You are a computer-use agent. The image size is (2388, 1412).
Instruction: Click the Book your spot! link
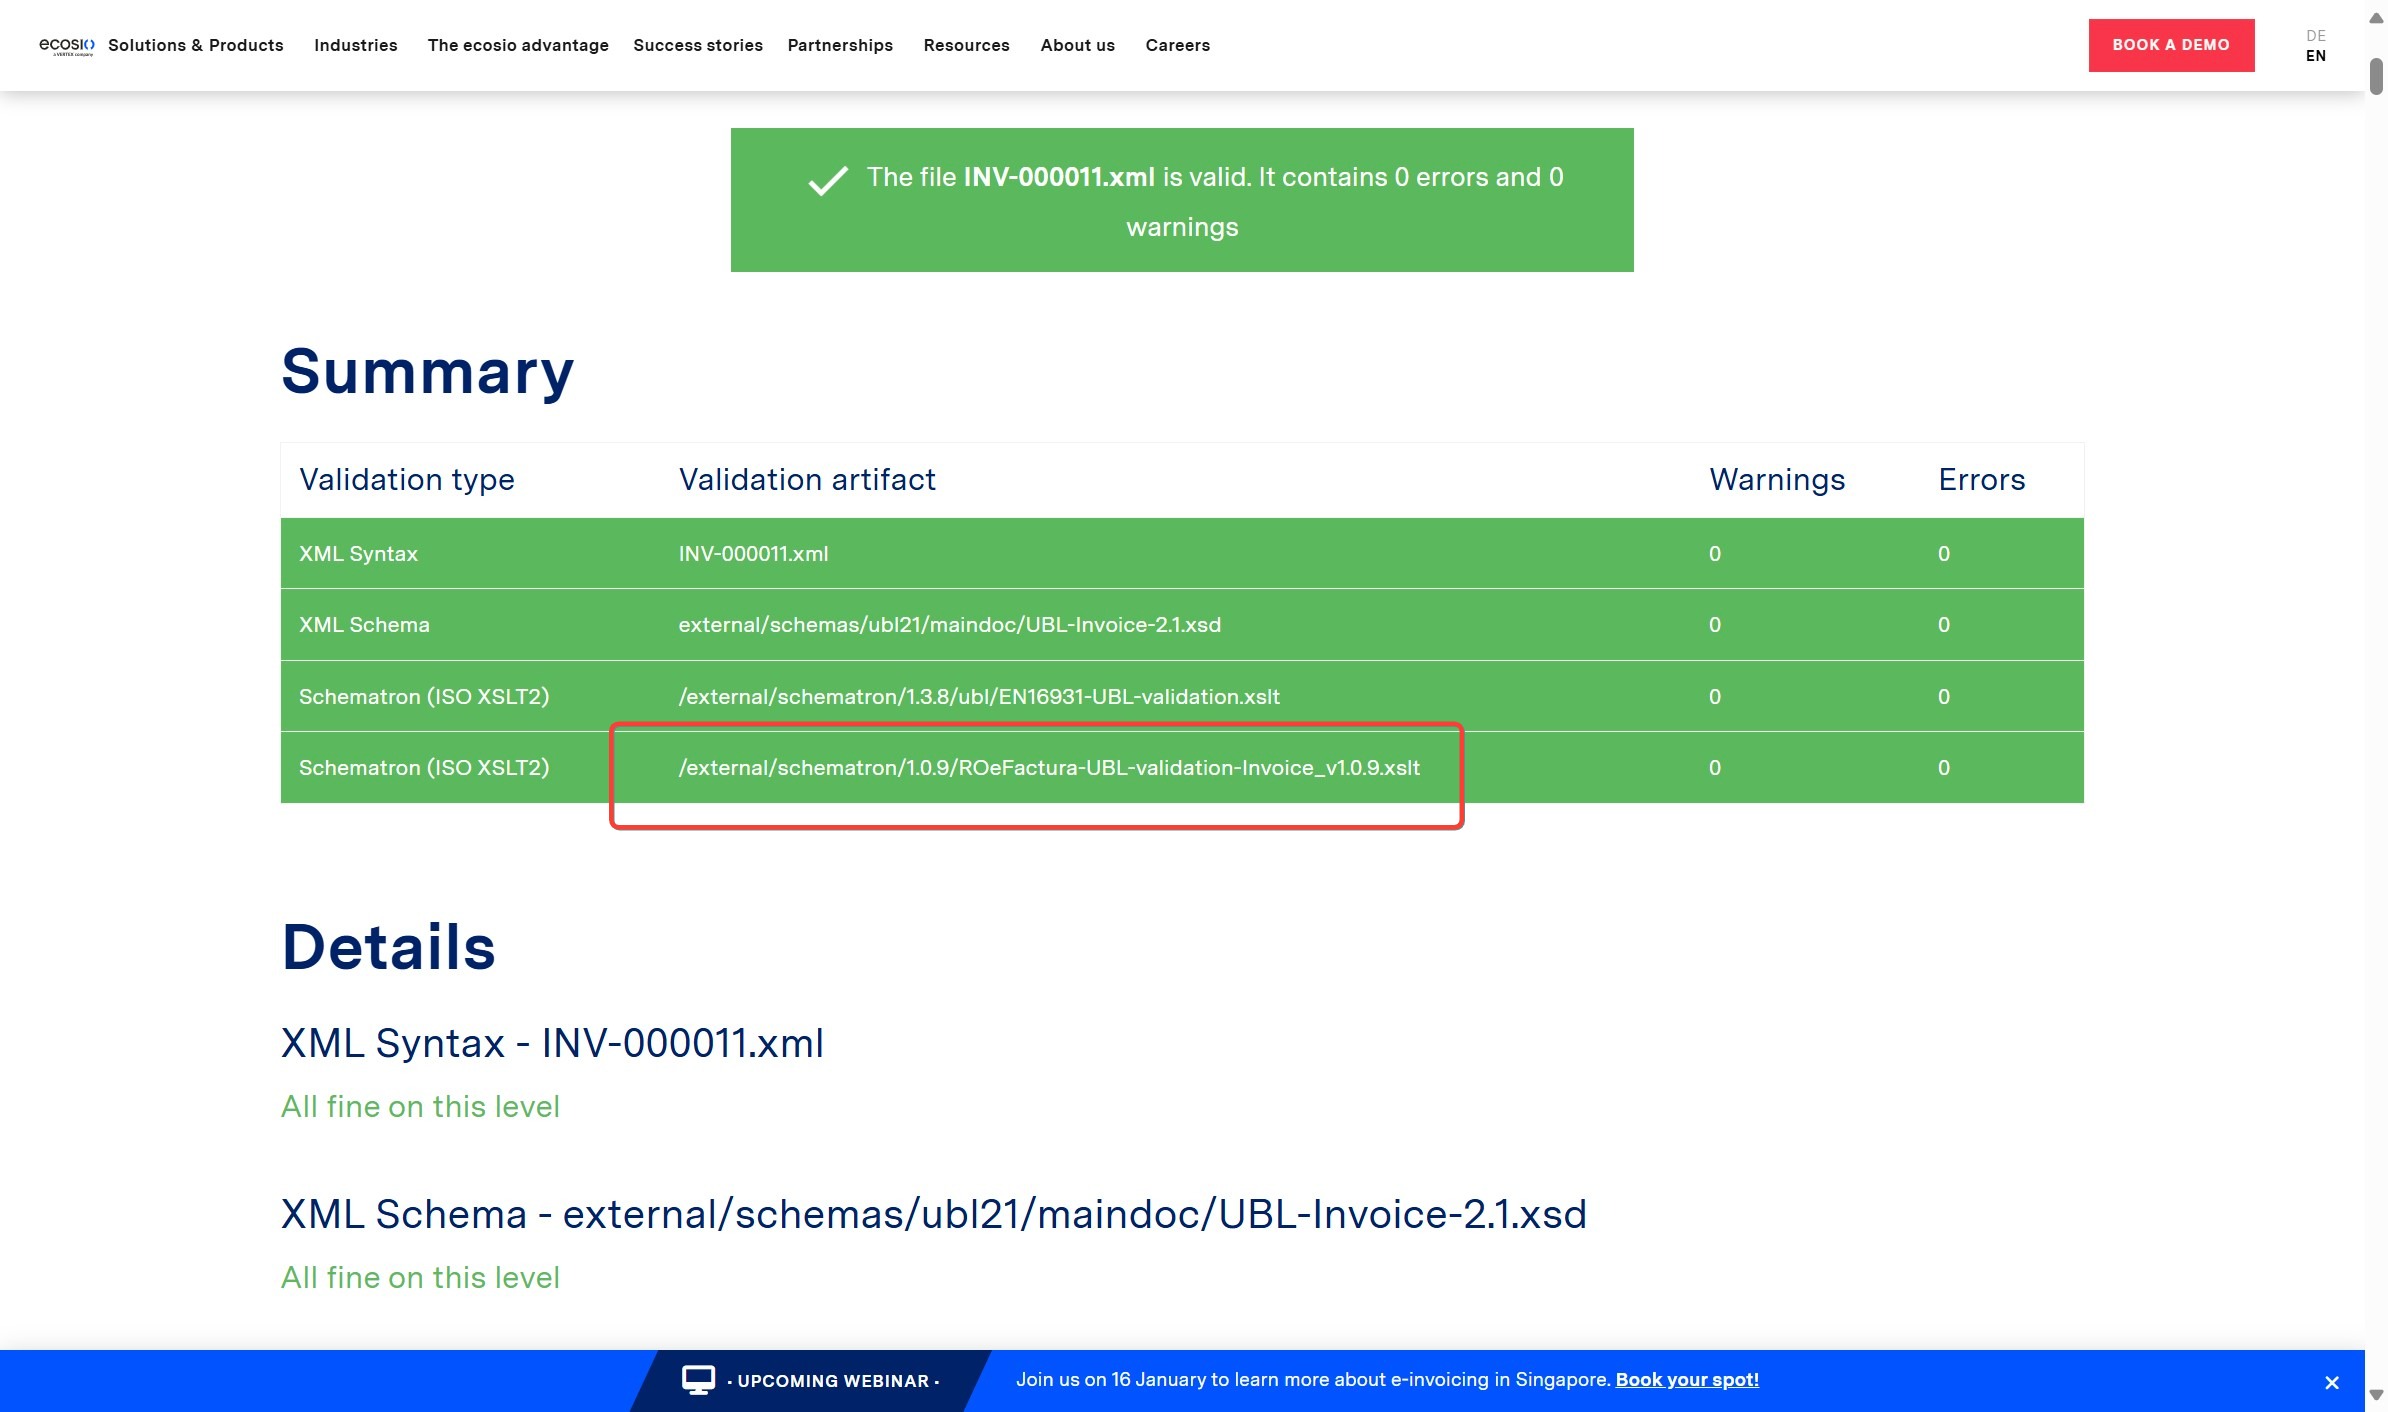1687,1379
